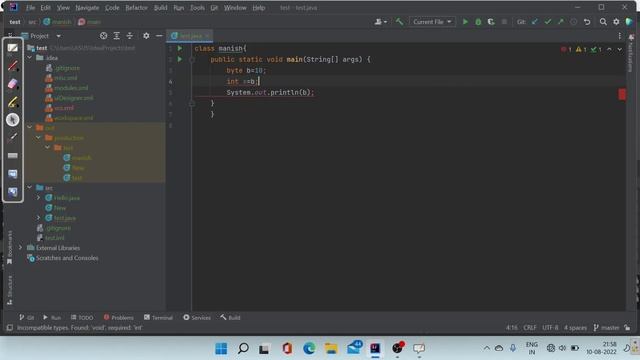The height and width of the screenshot is (360, 640).
Task: Go to next highlighted error down arrow
Action: [x=620, y=49]
